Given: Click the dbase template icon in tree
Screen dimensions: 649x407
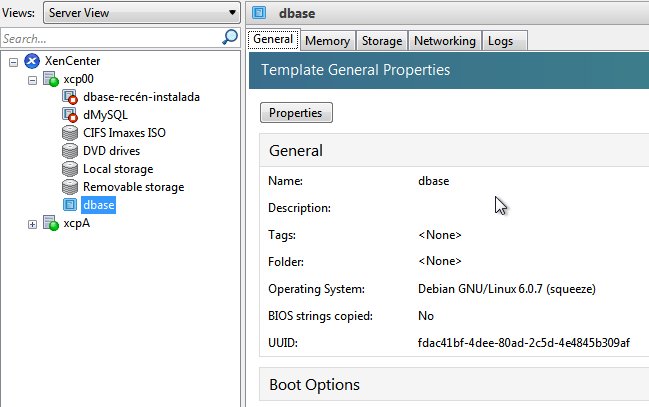Looking at the screenshot, I should (x=70, y=205).
